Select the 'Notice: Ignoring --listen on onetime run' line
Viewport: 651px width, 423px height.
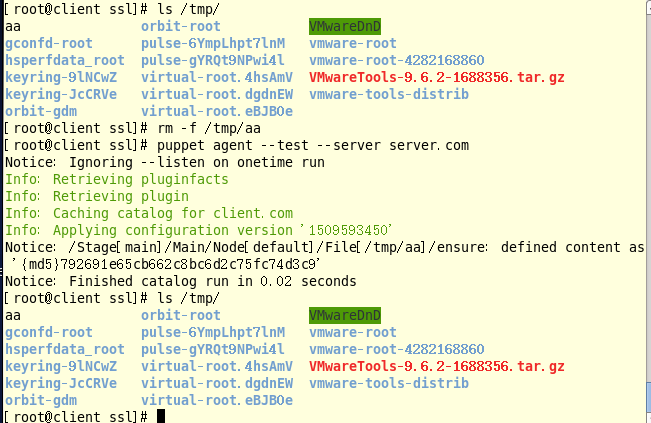click(165, 162)
